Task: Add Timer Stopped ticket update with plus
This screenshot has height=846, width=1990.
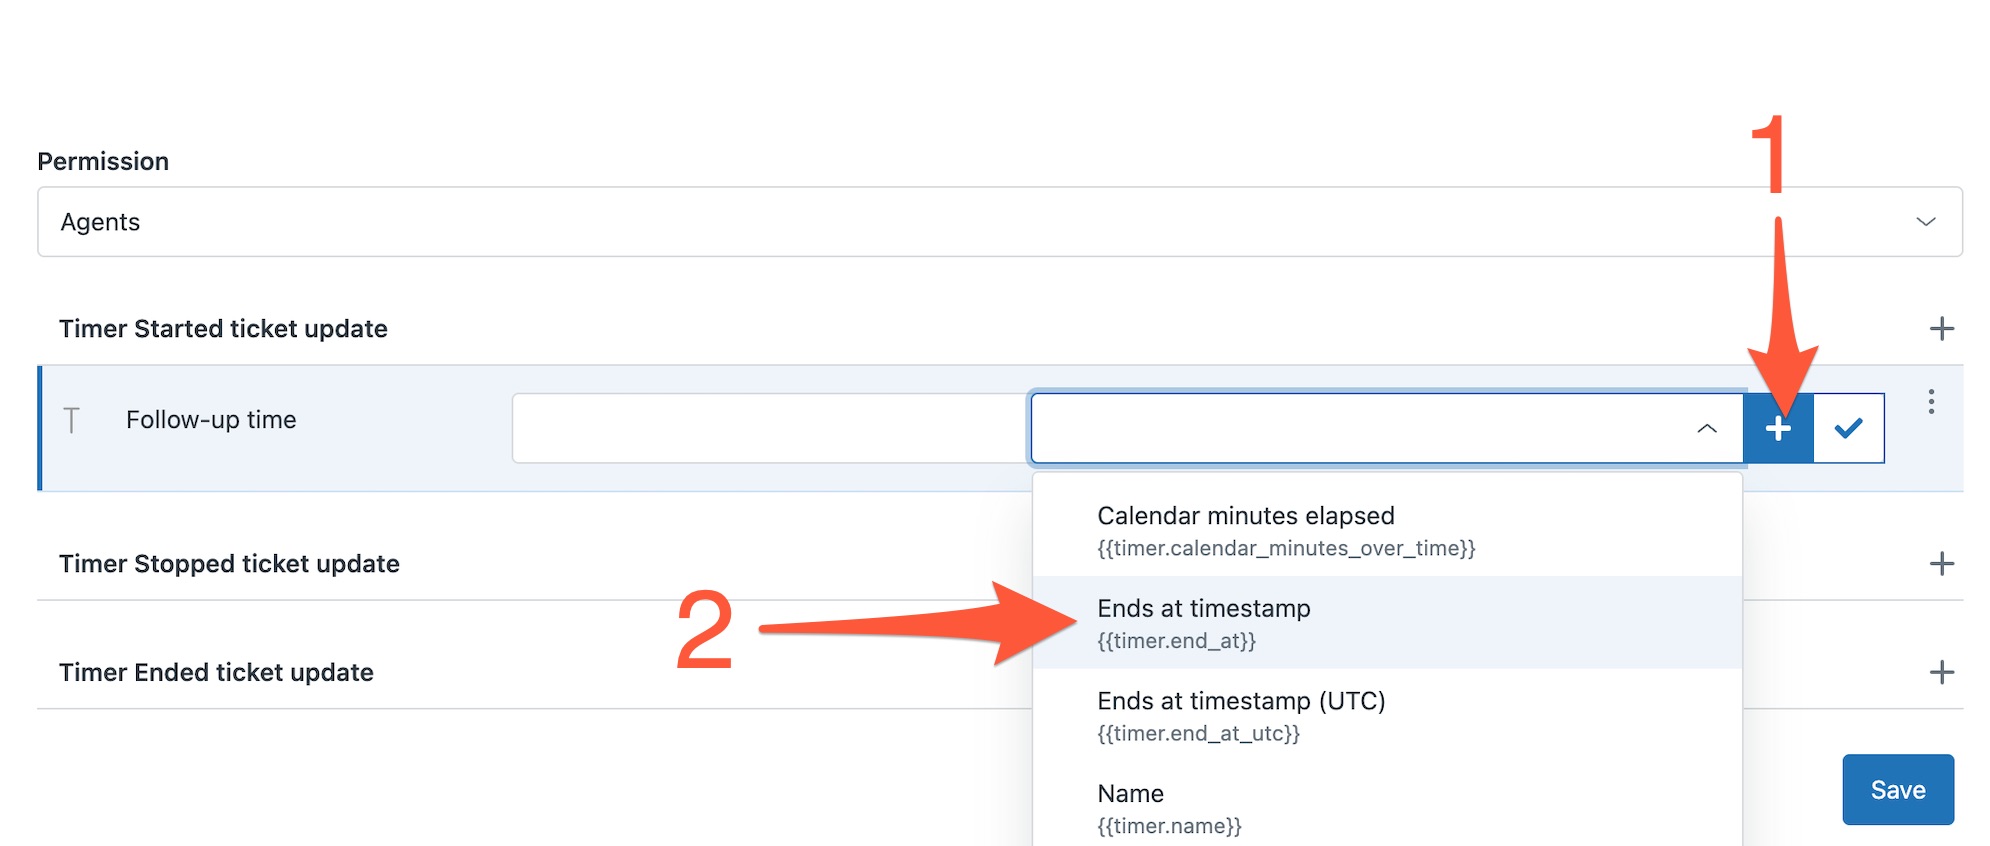Action: coord(1941,564)
